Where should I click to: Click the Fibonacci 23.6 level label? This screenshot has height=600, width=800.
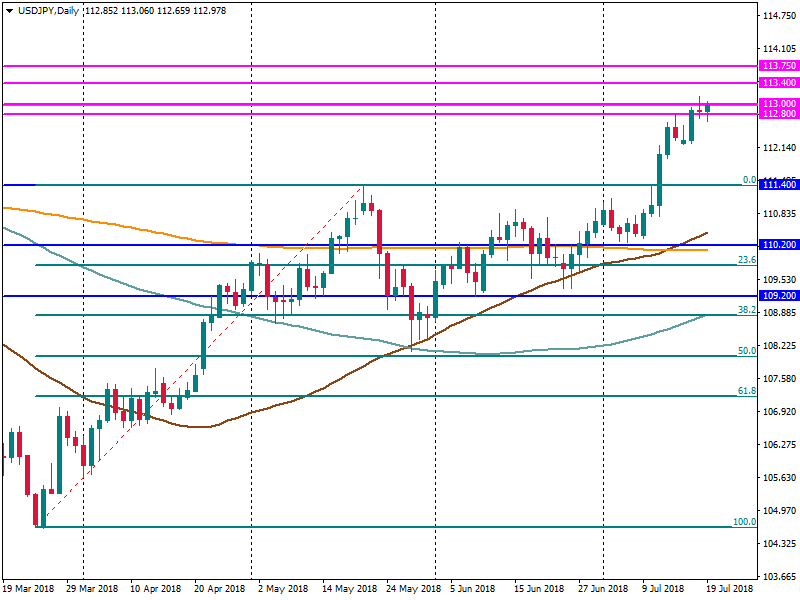coord(746,260)
